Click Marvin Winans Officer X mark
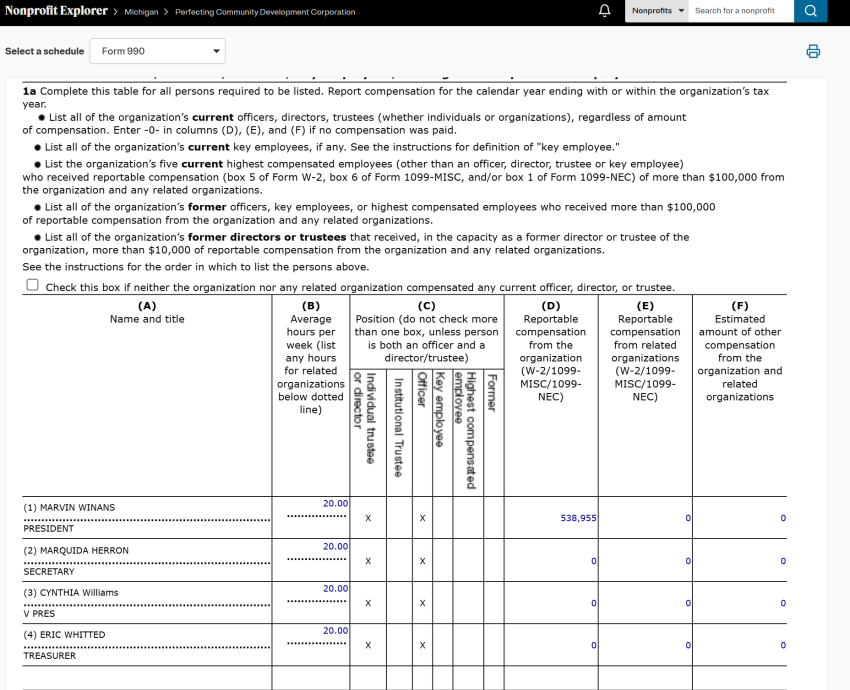850x690 pixels. 422,518
